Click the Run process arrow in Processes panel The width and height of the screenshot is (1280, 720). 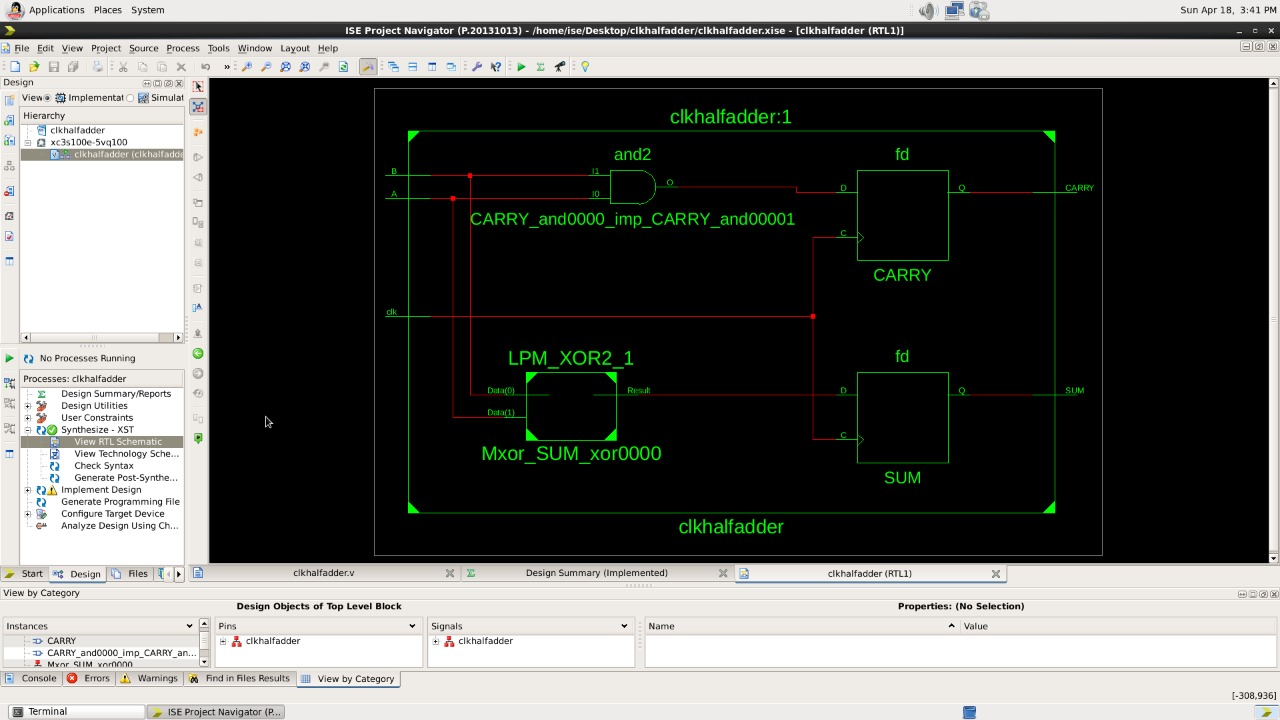pyautogui.click(x=8, y=358)
